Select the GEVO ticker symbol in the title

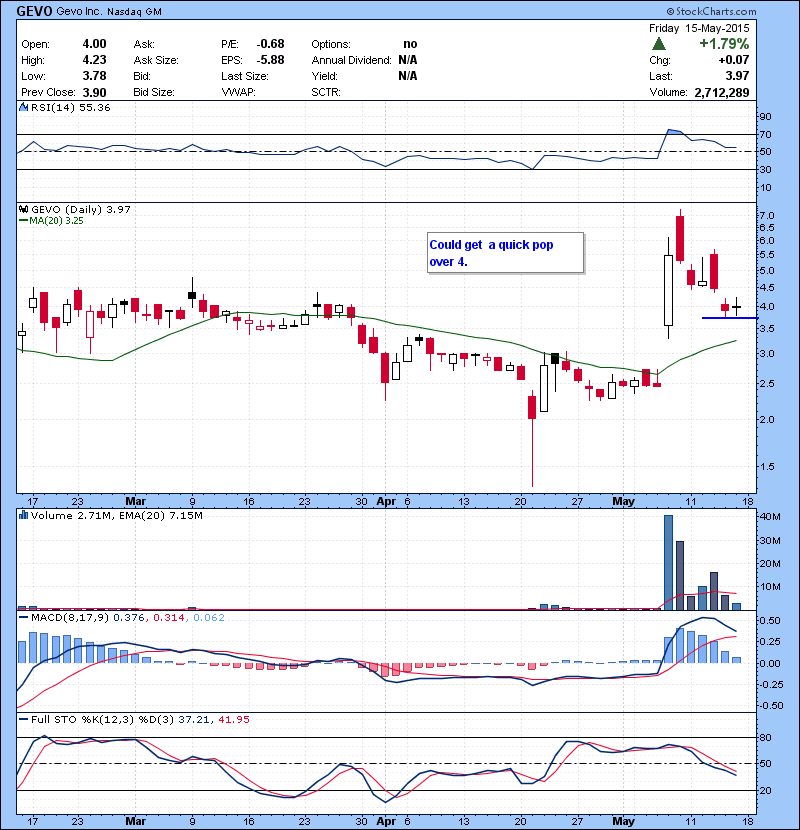34,11
